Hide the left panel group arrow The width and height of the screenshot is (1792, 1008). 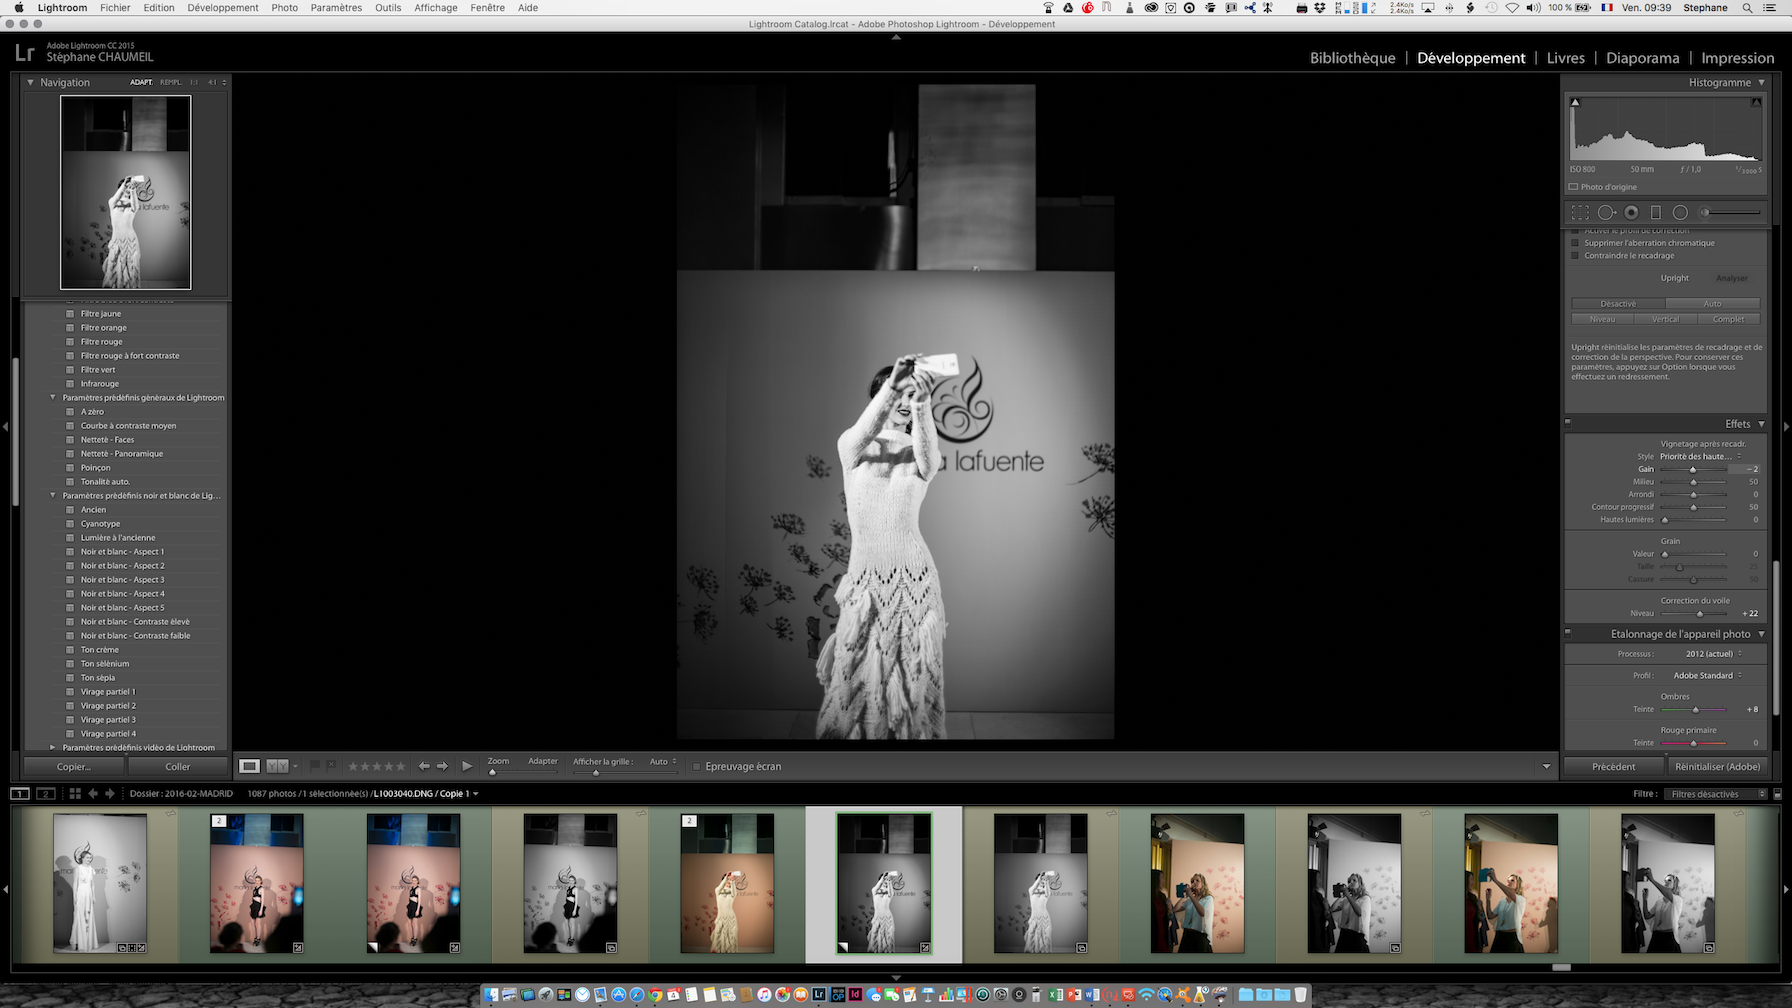5,427
